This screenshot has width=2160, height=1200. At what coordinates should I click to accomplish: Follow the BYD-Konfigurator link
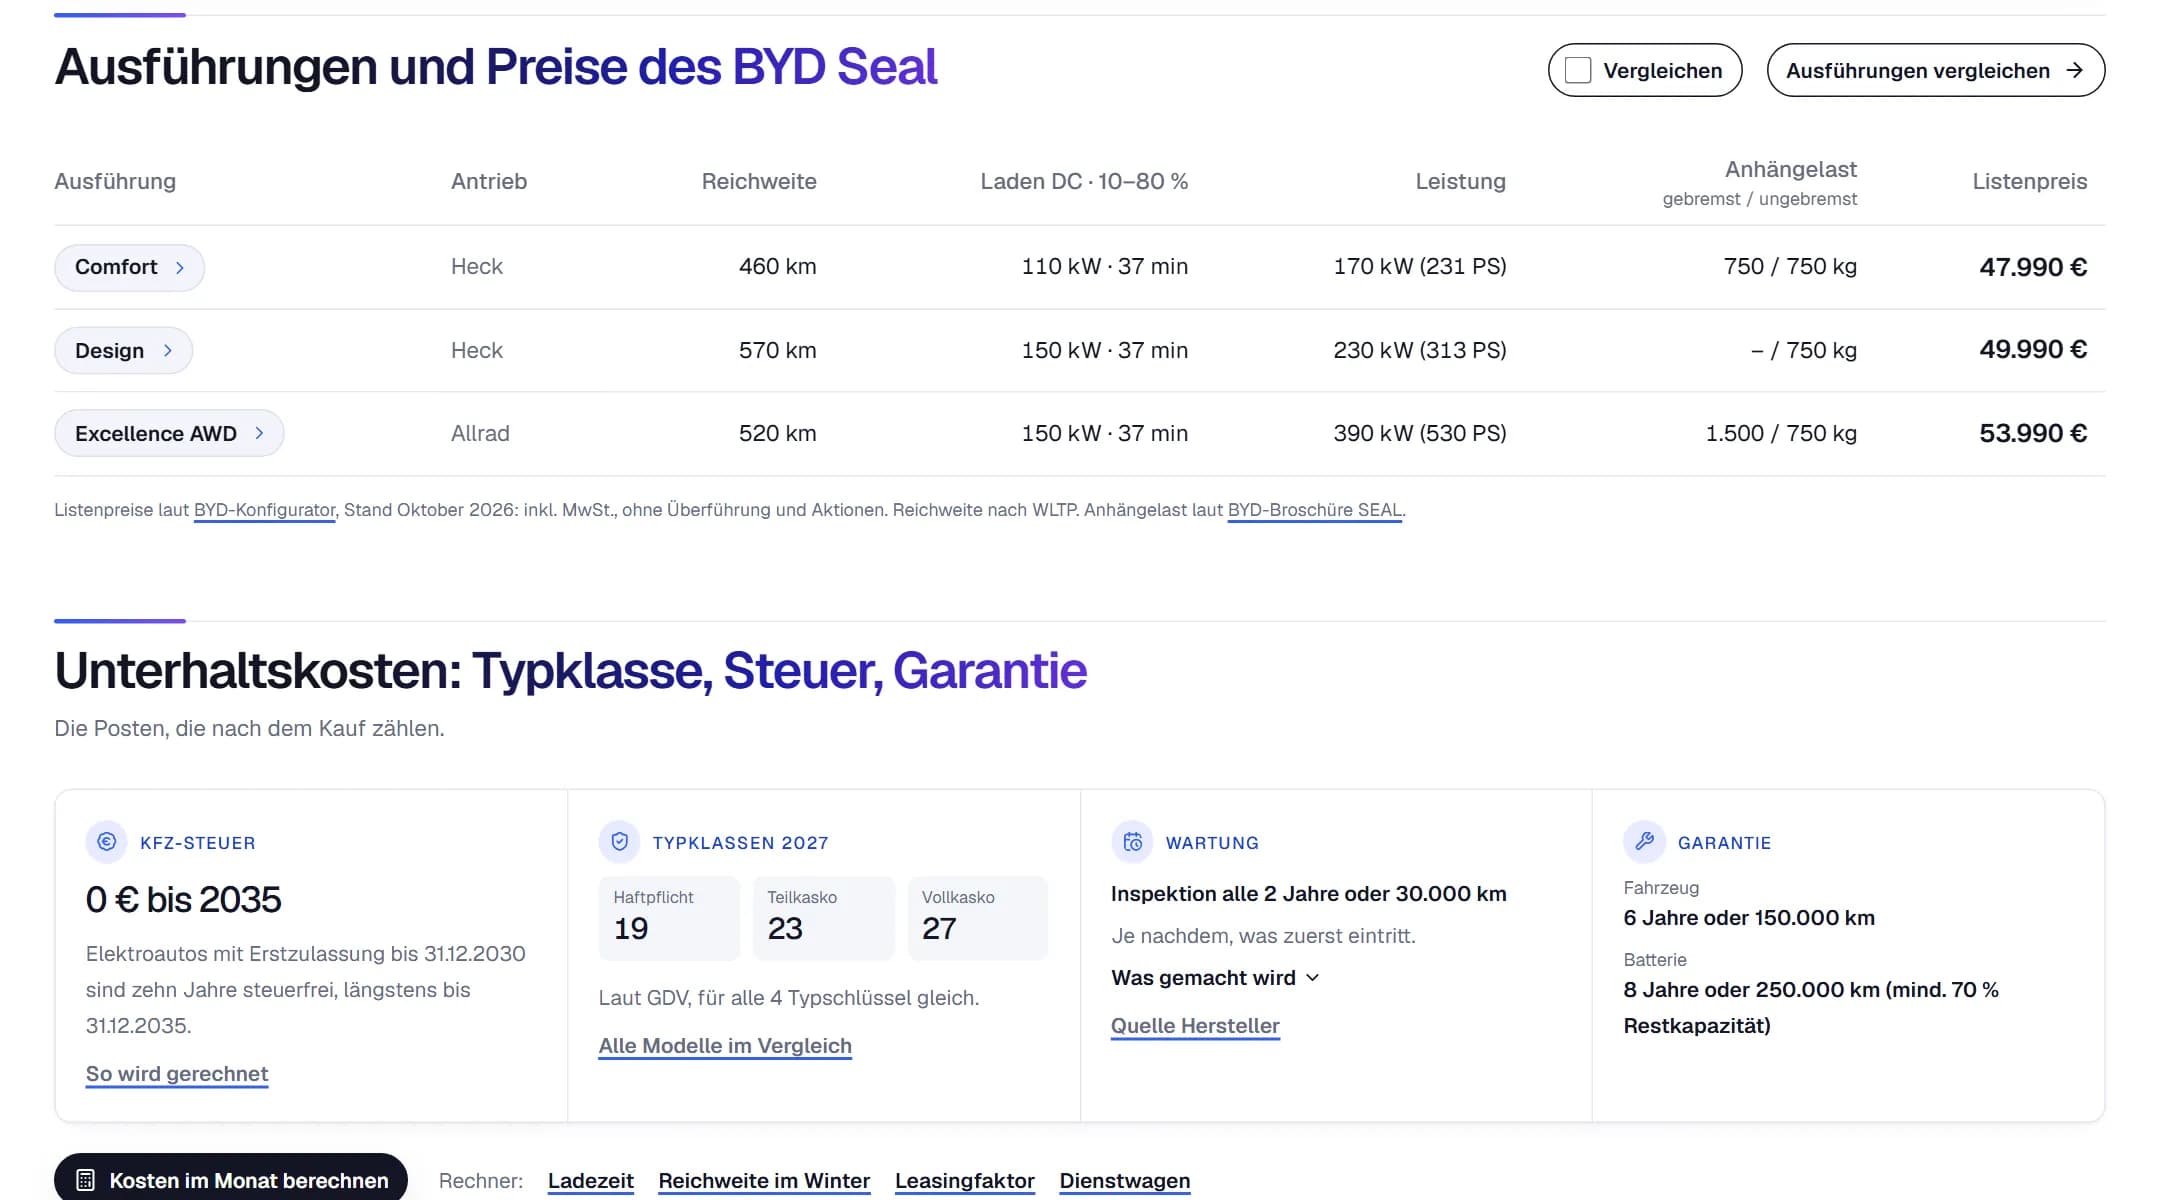[264, 510]
